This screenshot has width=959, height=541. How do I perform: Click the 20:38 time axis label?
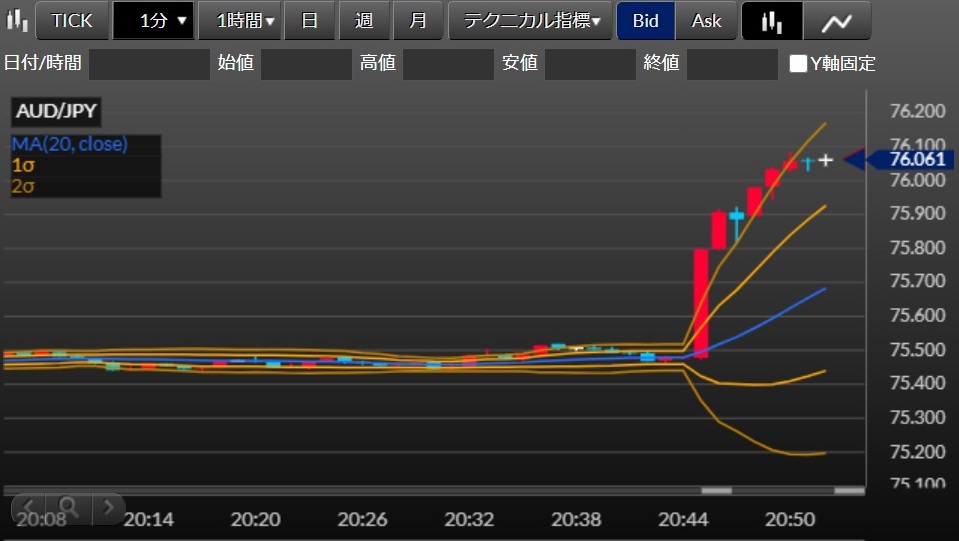(576, 520)
